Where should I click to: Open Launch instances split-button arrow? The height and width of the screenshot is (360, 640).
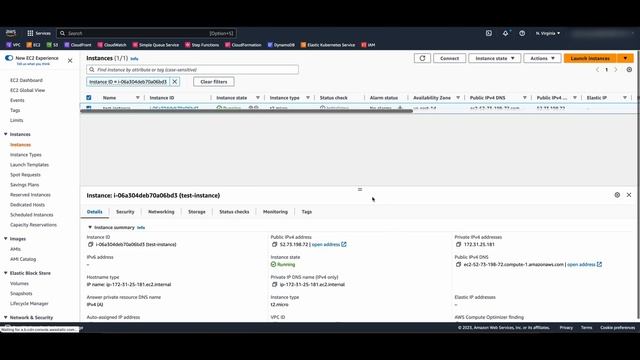pos(625,58)
